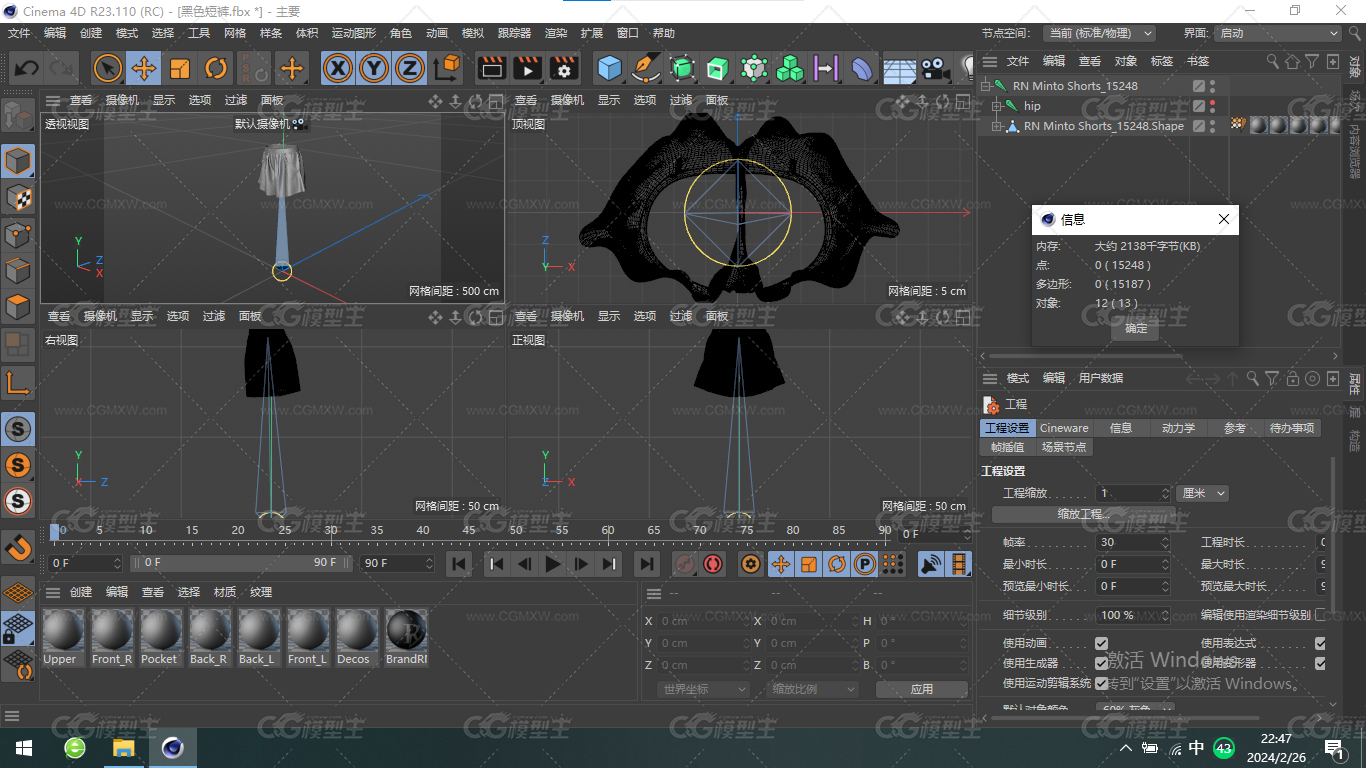Click the 帧率 input field
Screen dimensions: 1366x768
[x=1133, y=542]
